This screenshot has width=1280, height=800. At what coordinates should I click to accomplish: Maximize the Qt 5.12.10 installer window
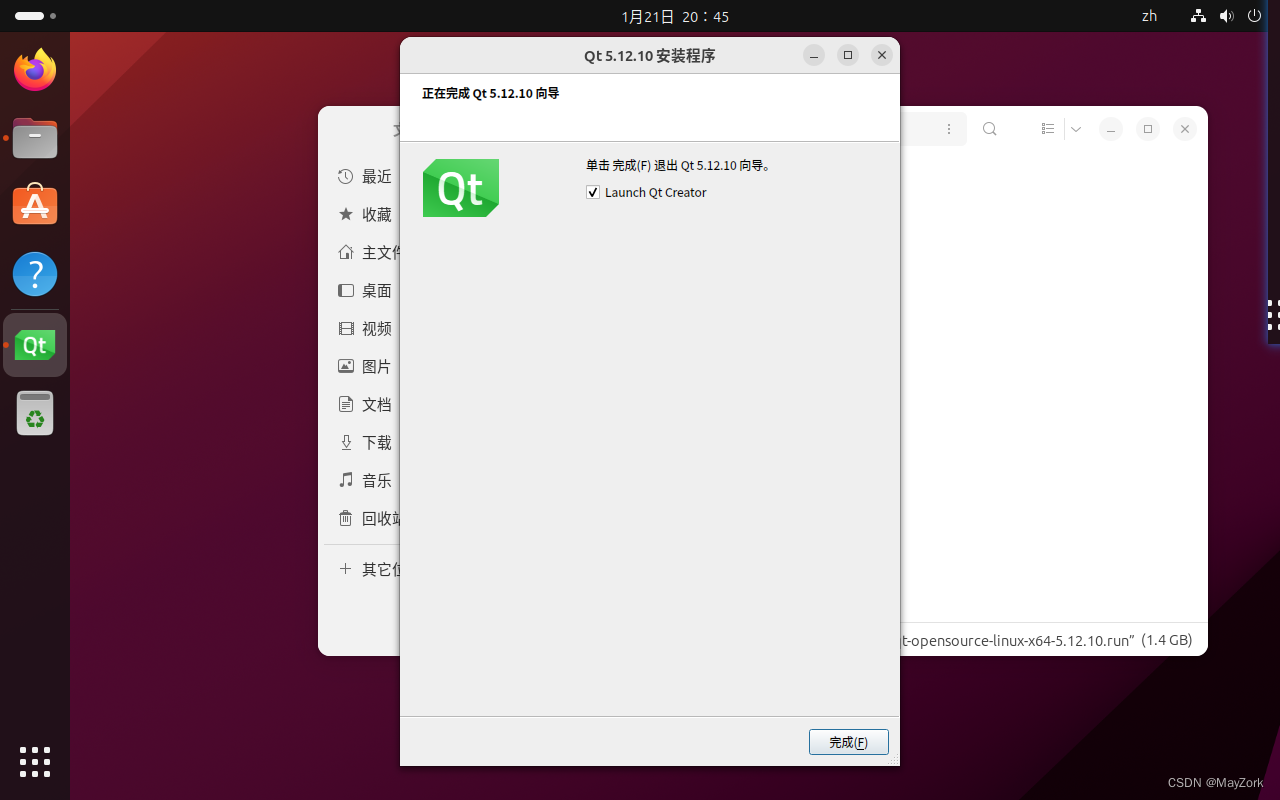point(848,56)
